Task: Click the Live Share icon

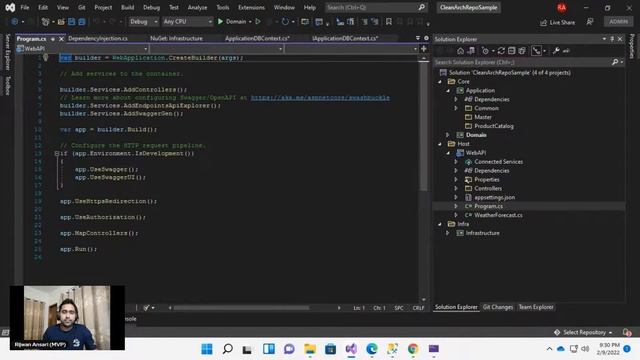Action: [x=543, y=22]
